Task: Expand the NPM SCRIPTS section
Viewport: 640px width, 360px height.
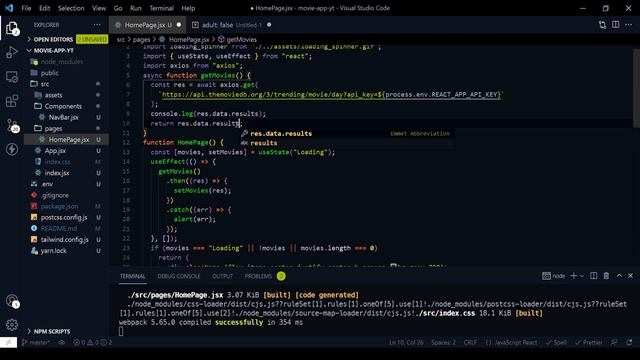Action: click(x=67, y=331)
